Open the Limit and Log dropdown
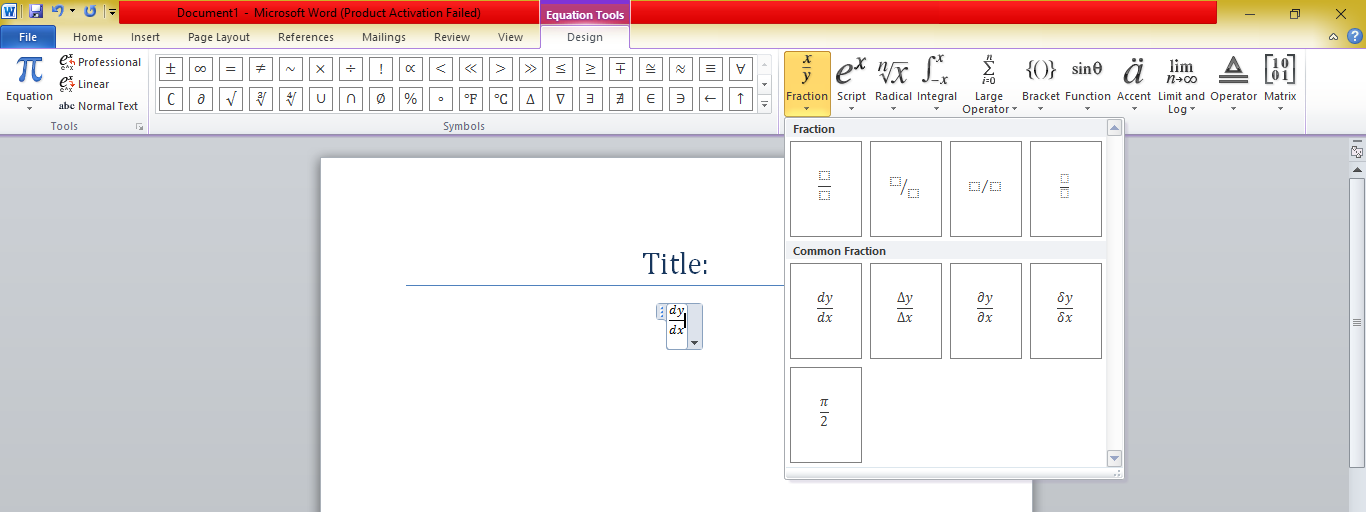This screenshot has height=512, width=1366. click(1181, 84)
